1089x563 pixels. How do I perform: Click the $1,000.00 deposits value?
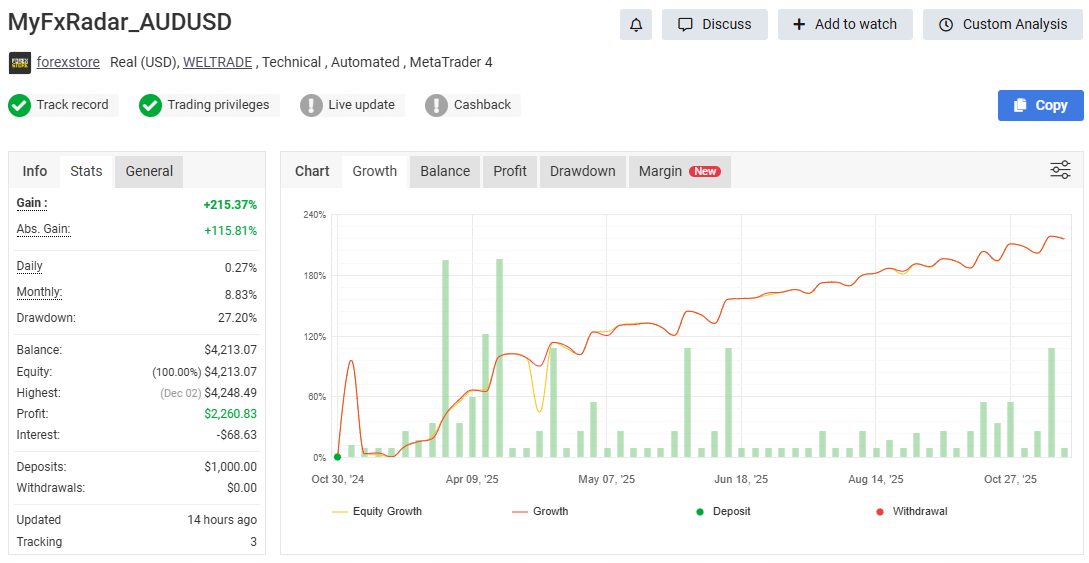(231, 467)
